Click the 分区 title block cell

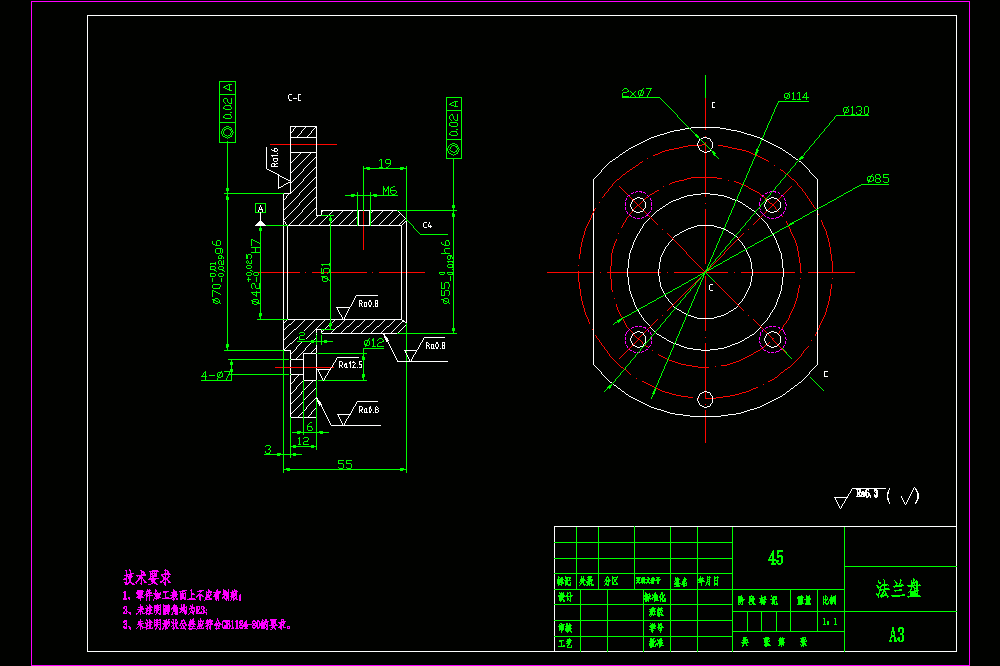[611, 581]
